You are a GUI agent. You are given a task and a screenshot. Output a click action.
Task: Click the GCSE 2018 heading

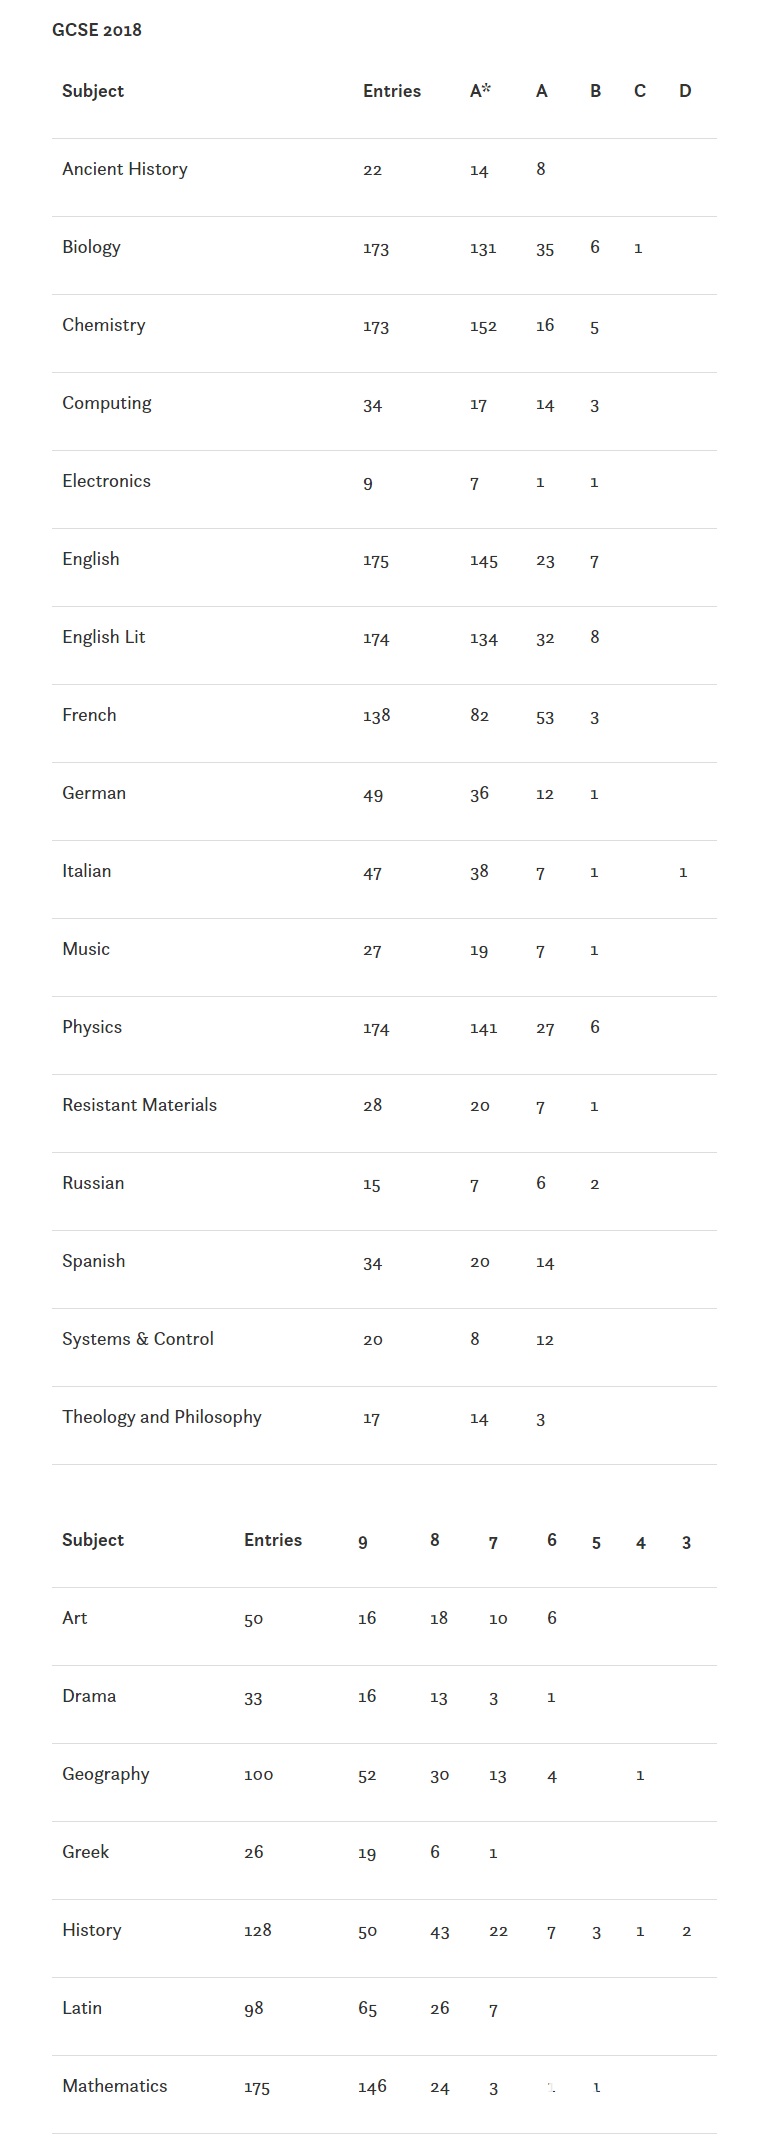(97, 30)
